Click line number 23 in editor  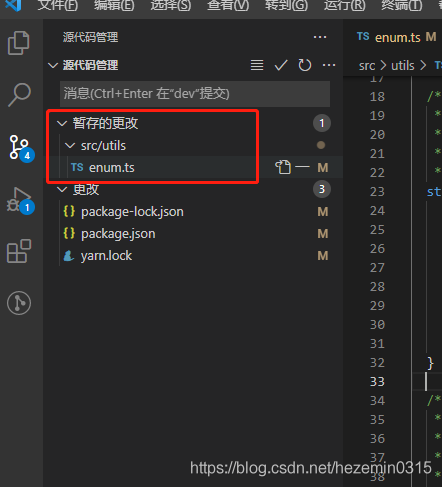(x=377, y=192)
